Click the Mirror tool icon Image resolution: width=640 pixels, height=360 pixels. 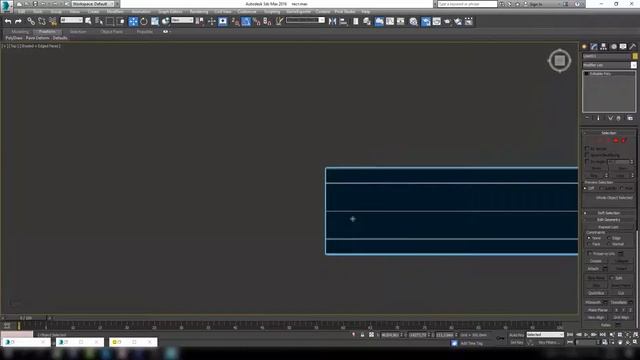333,21
